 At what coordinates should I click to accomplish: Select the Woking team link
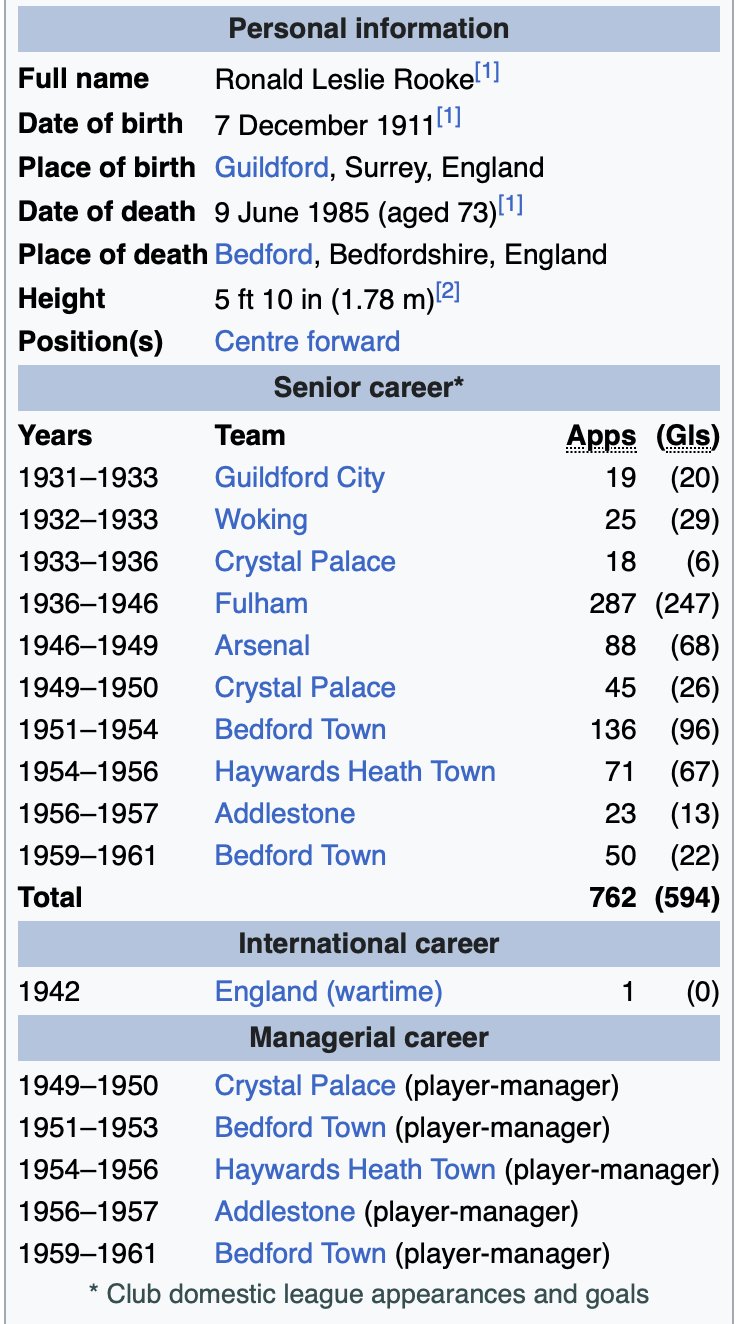pyautogui.click(x=261, y=520)
